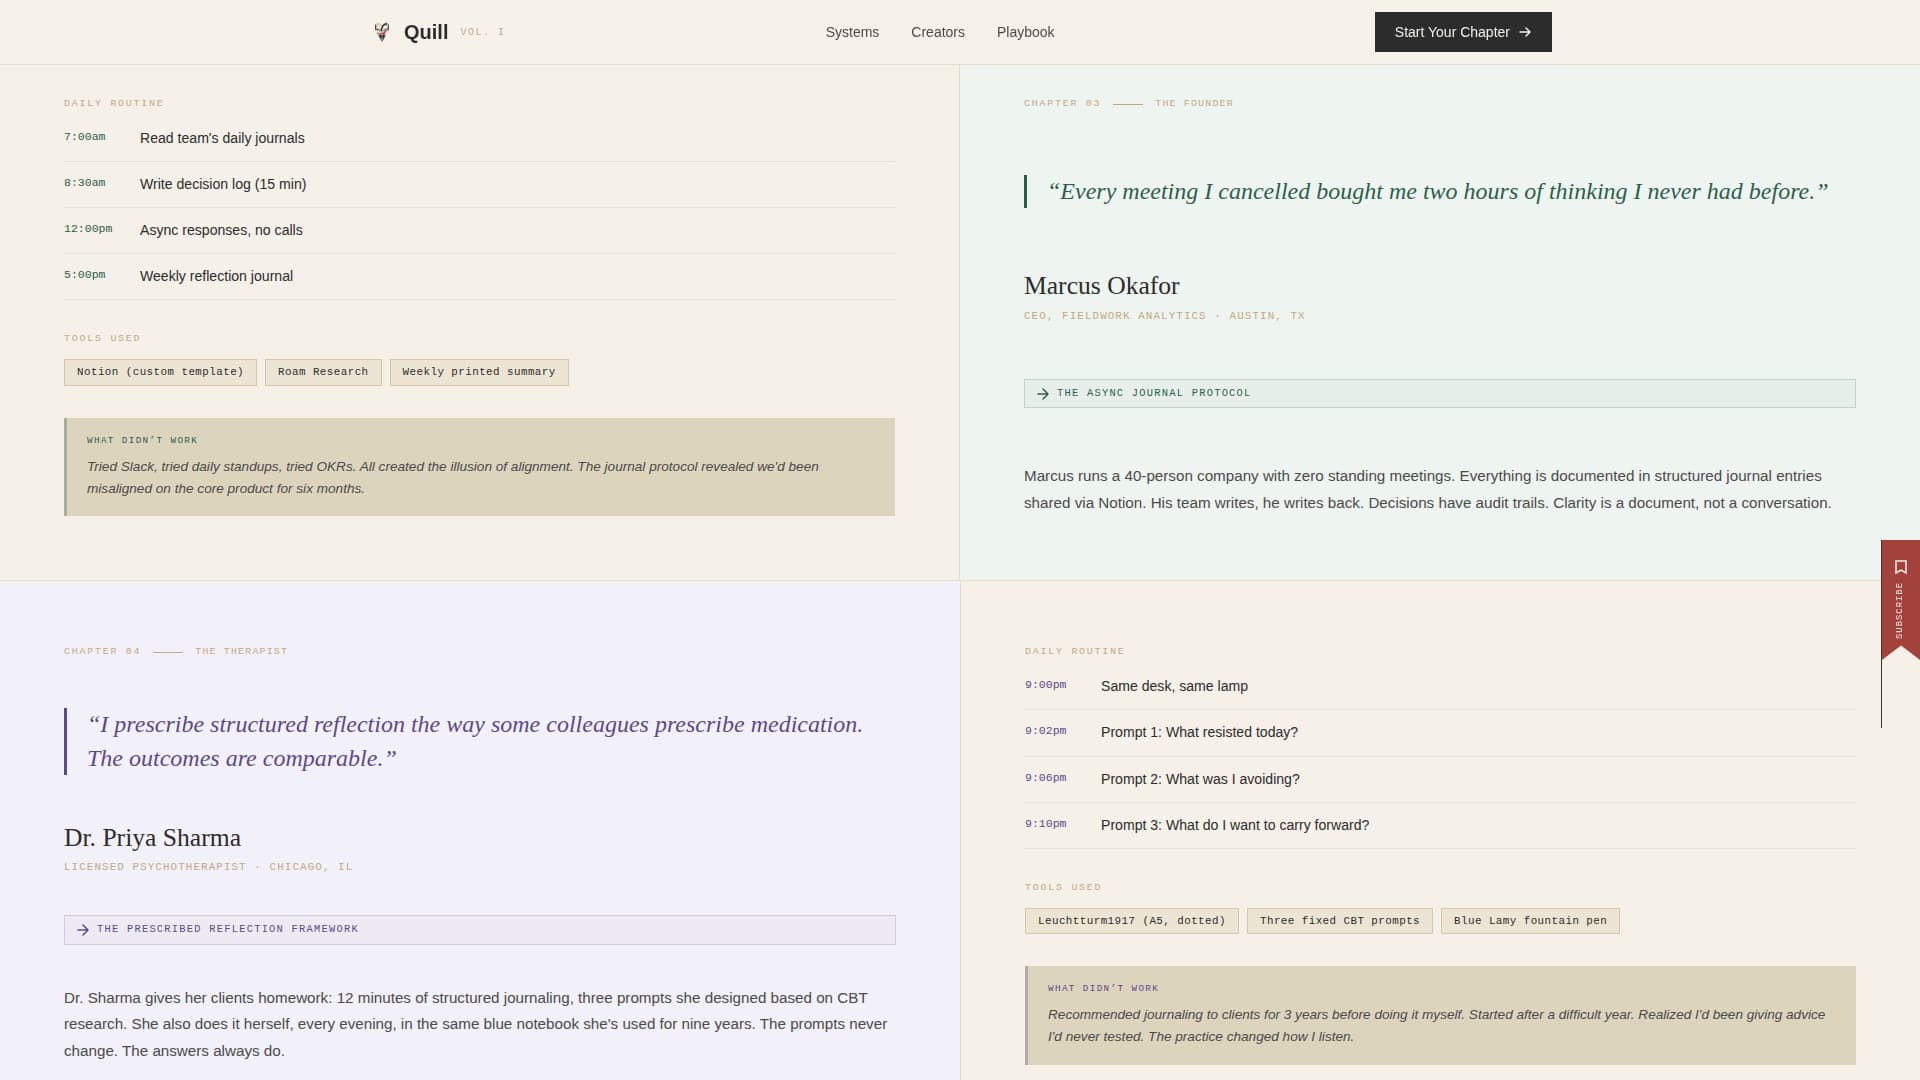
Task: Click 'Licensed Psychotherapist · Chicago, IL' subtitle
Action: point(208,867)
